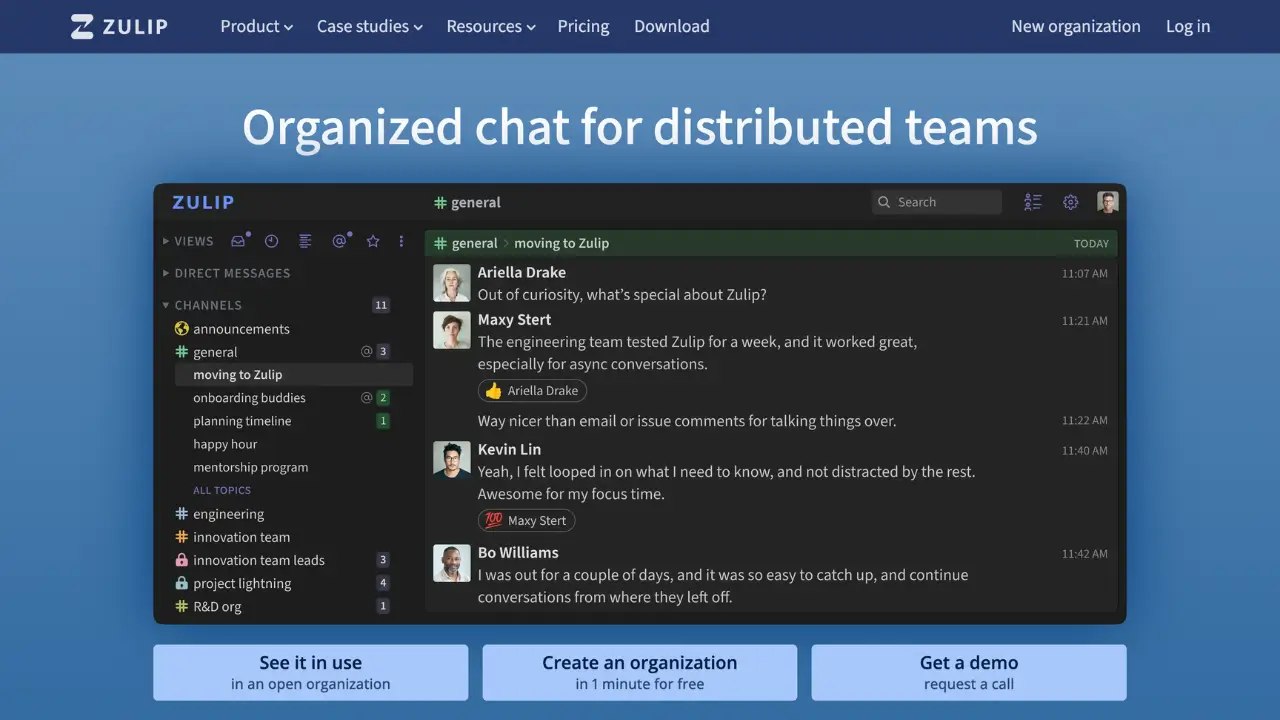Click Kevin Lin's avatar
This screenshot has width=1280, height=720.
click(x=452, y=460)
